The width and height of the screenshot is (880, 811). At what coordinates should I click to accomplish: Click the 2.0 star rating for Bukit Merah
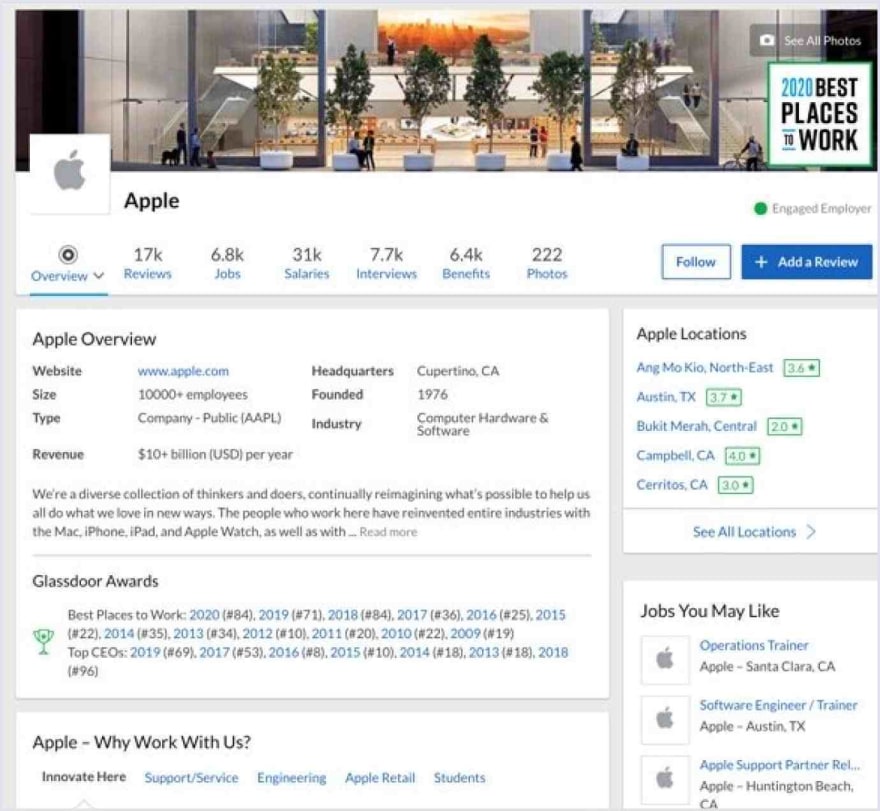(x=785, y=427)
